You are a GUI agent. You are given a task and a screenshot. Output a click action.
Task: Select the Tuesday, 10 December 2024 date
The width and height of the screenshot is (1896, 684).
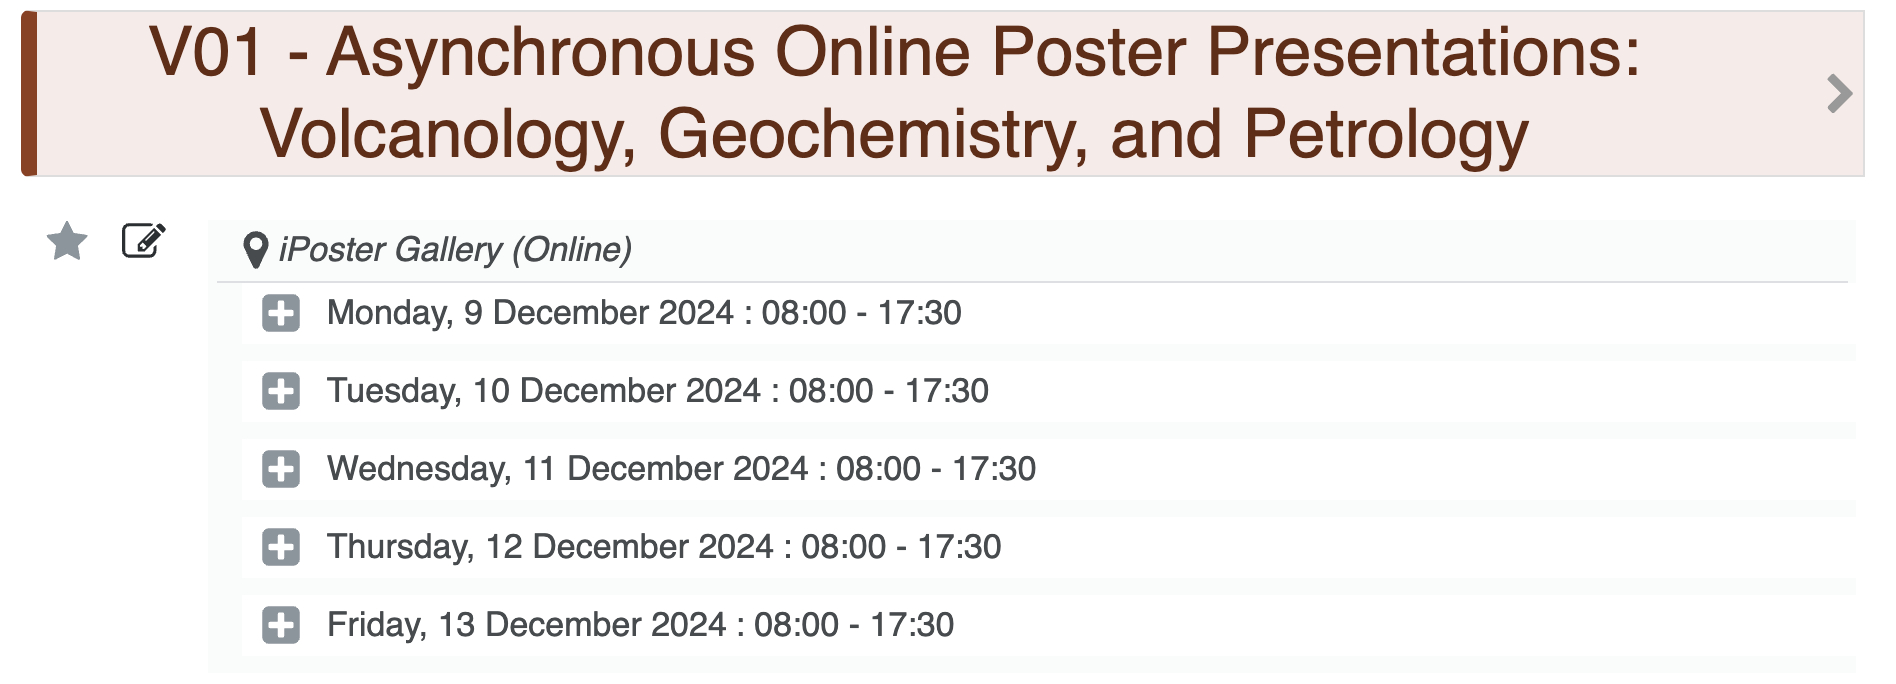click(x=543, y=391)
